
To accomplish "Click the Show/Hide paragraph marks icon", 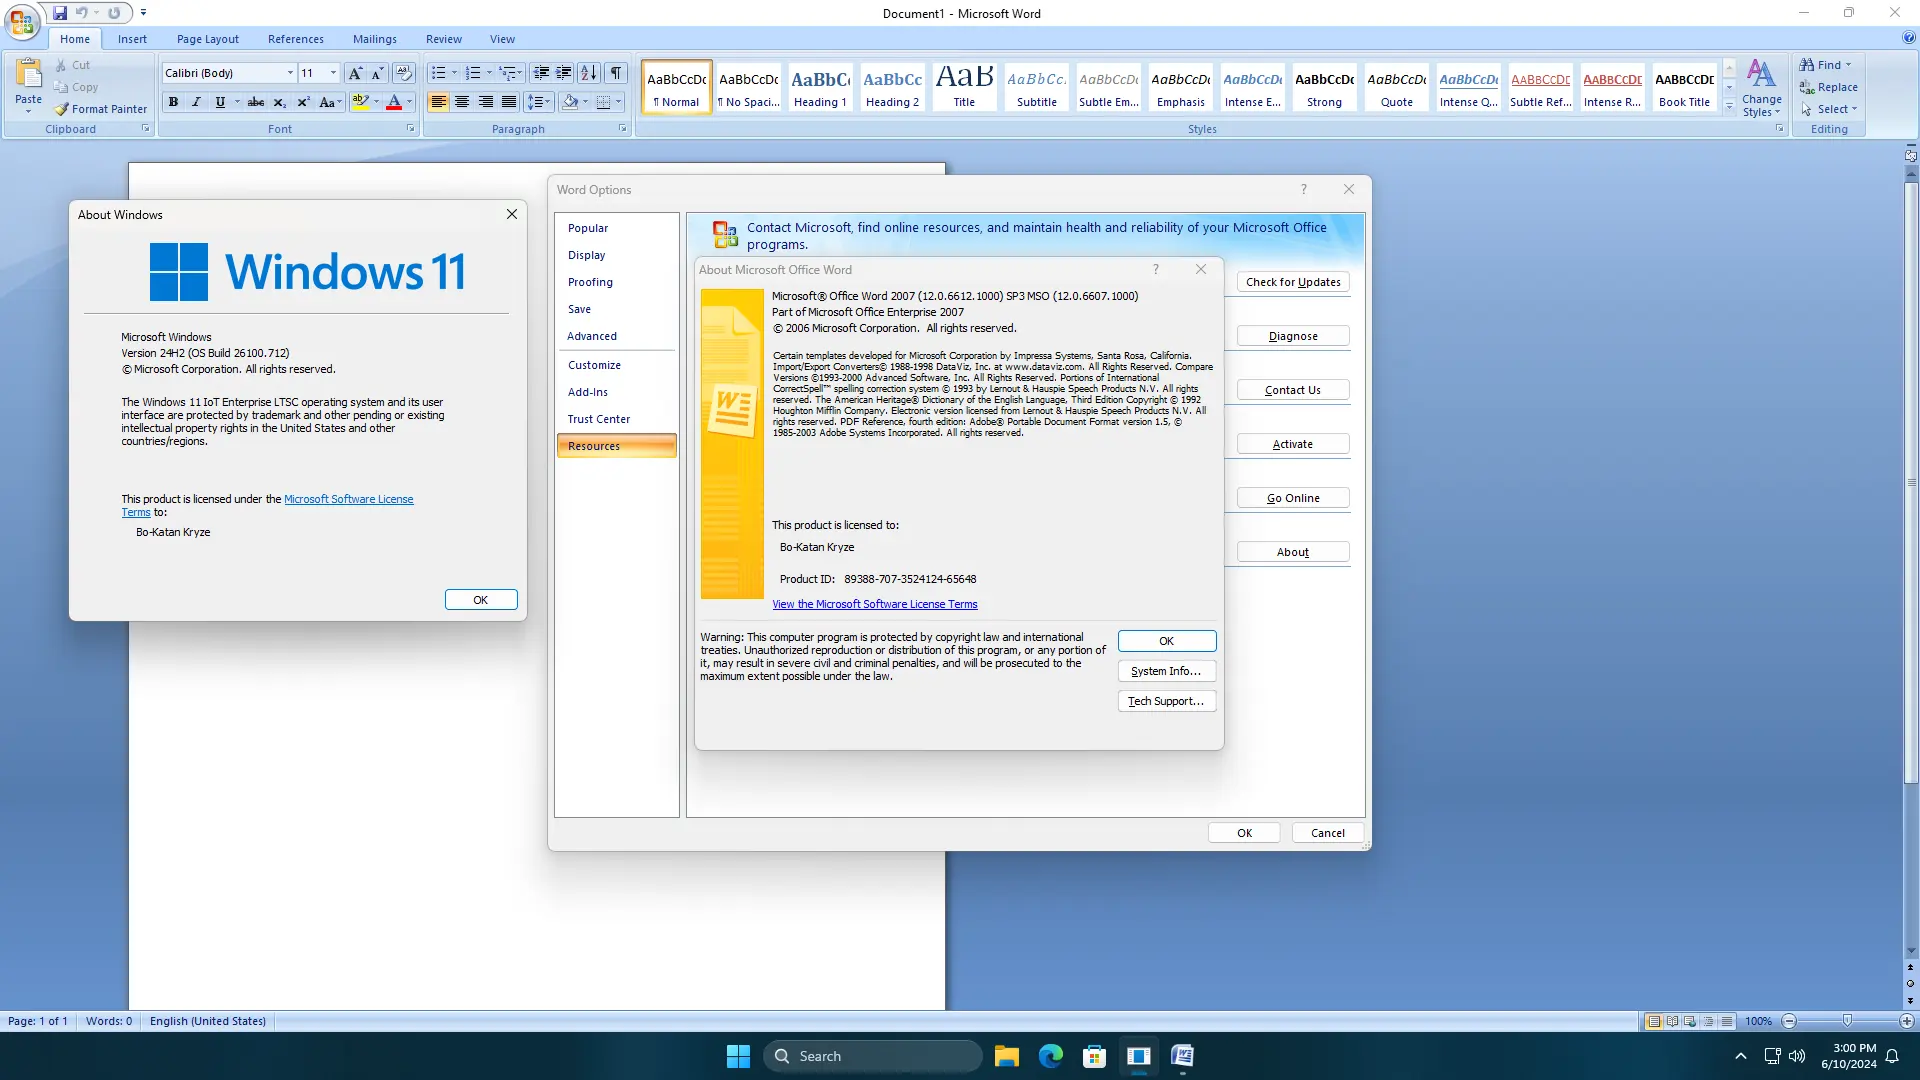I will [x=616, y=73].
